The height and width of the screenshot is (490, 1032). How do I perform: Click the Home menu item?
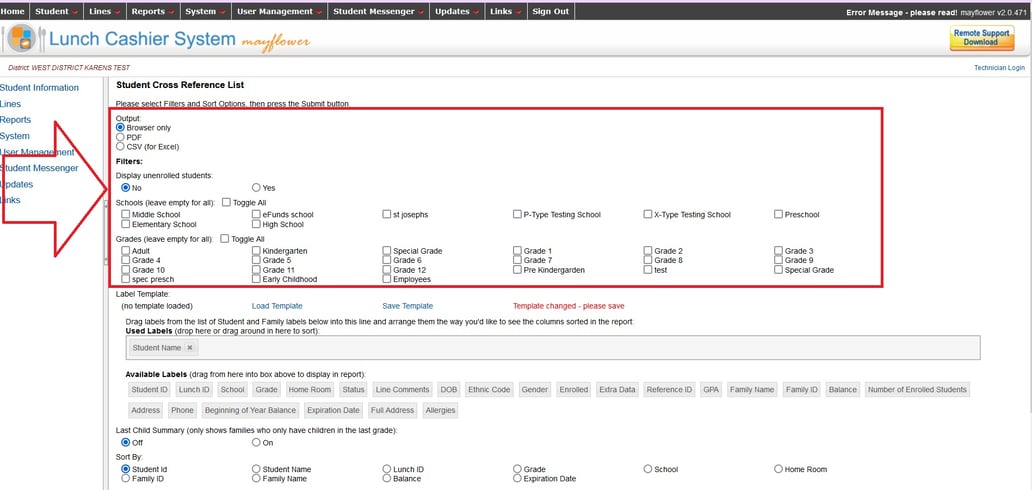pos(13,11)
